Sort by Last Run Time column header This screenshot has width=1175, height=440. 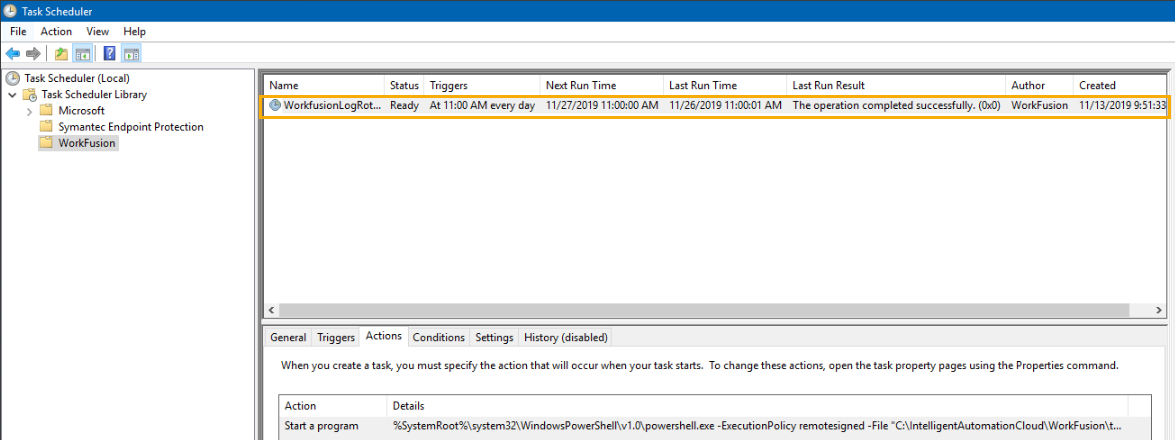click(x=725, y=85)
